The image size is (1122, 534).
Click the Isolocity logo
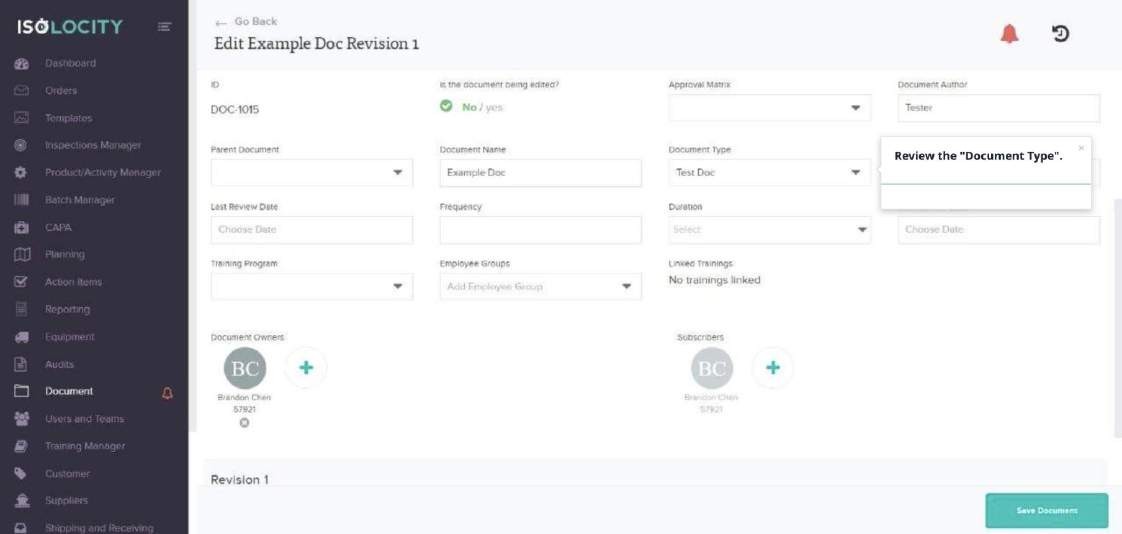click(x=70, y=27)
